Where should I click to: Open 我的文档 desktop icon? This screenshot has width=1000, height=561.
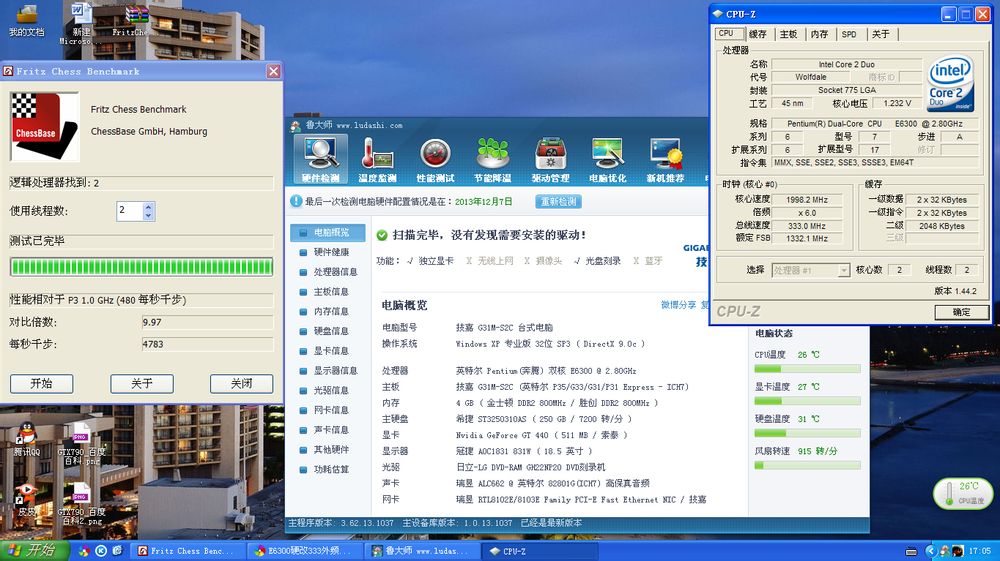(27, 20)
